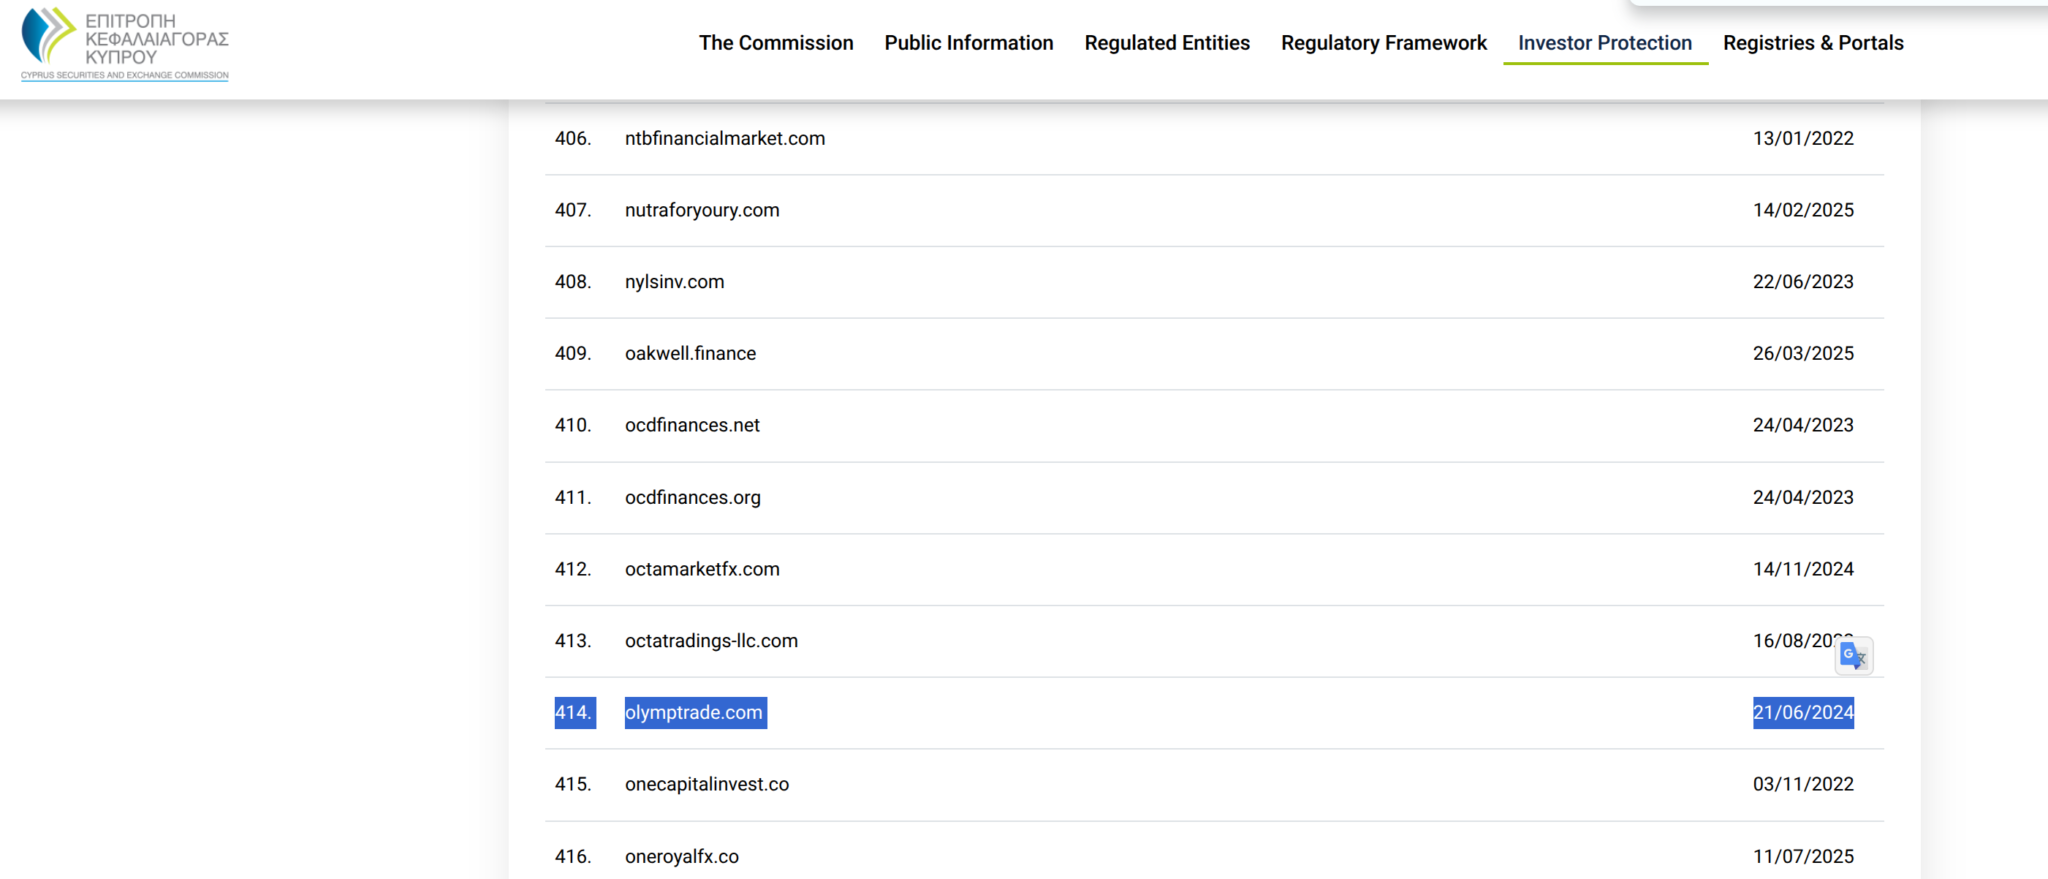Open The Commission menu
Image resolution: width=2048 pixels, height=879 pixels.
click(776, 43)
